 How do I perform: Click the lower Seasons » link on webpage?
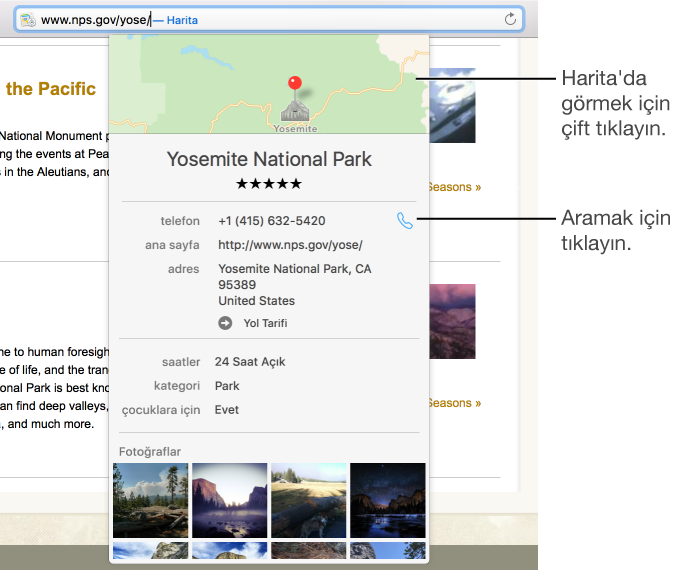pos(455,403)
